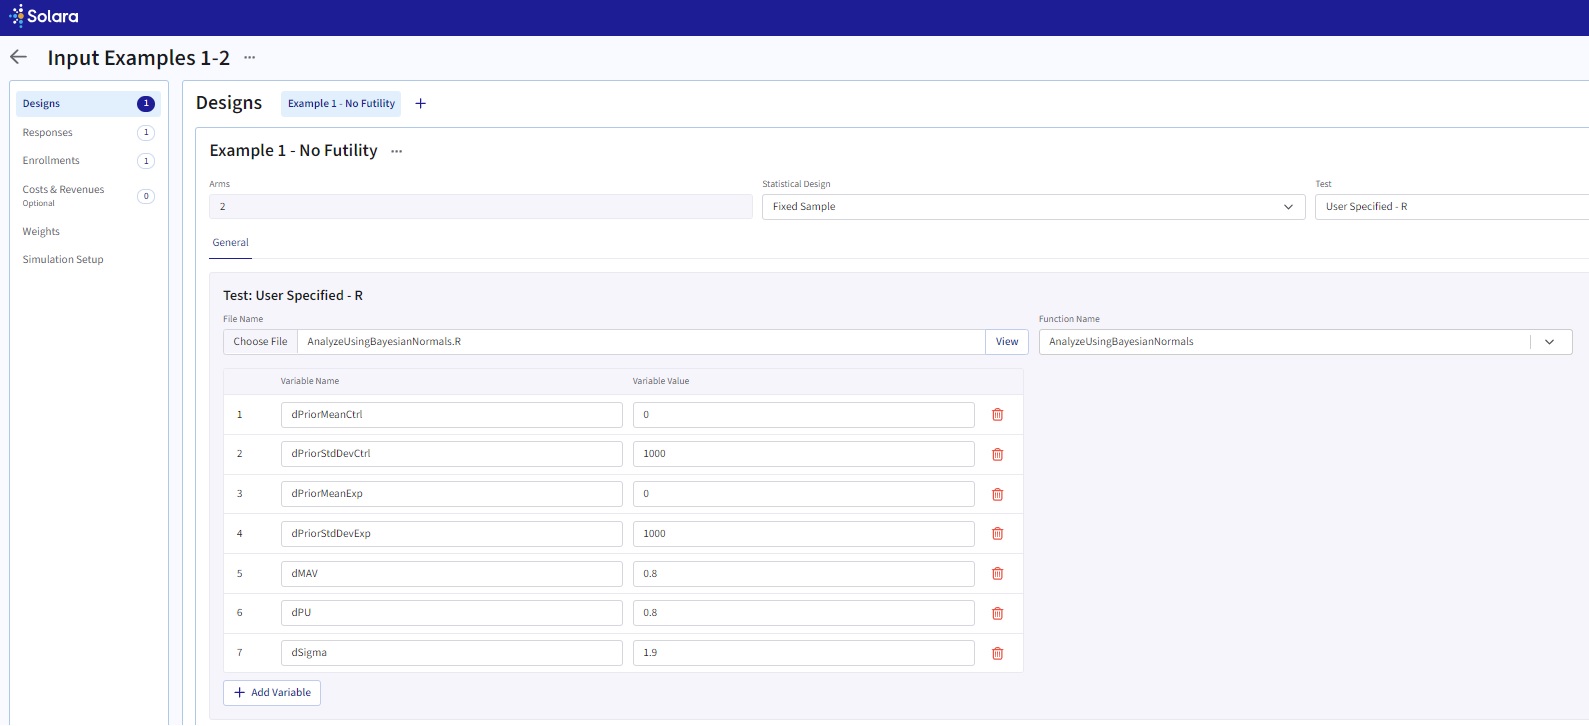Edit the dPU variable name field

click(452, 613)
